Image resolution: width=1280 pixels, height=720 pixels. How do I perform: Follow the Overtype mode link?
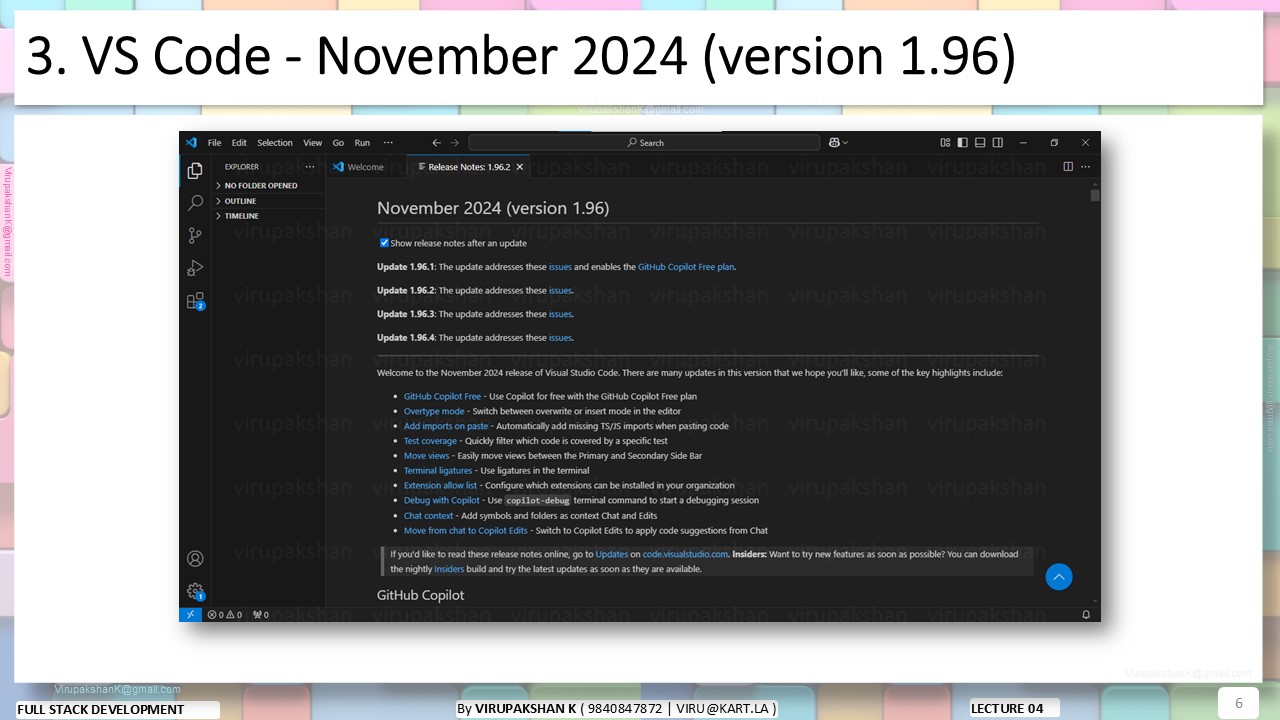[434, 411]
